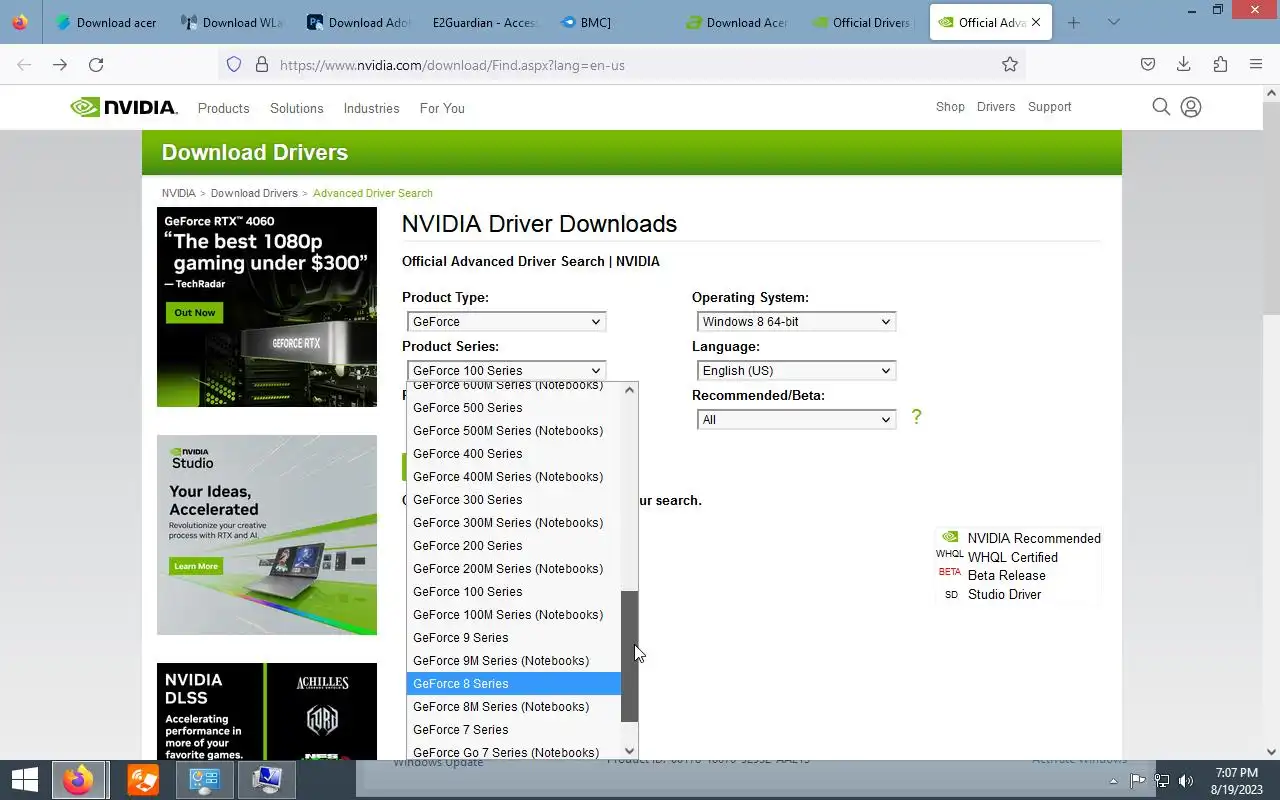
Task: Select GeForce 500 Series option
Action: (514, 408)
